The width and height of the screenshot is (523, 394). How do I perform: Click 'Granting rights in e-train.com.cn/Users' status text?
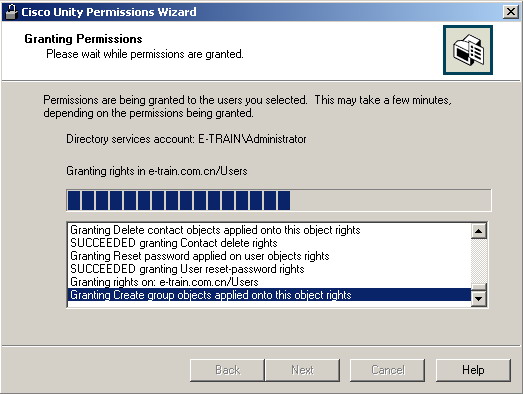157,171
